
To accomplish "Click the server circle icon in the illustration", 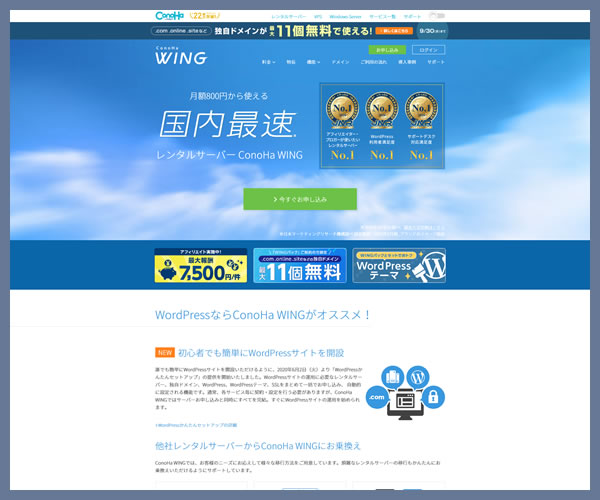I will (393, 377).
